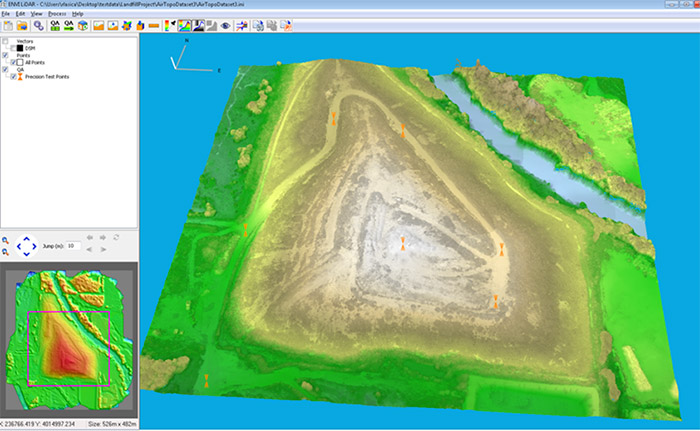Click the Jump (m) input field

pos(74,245)
